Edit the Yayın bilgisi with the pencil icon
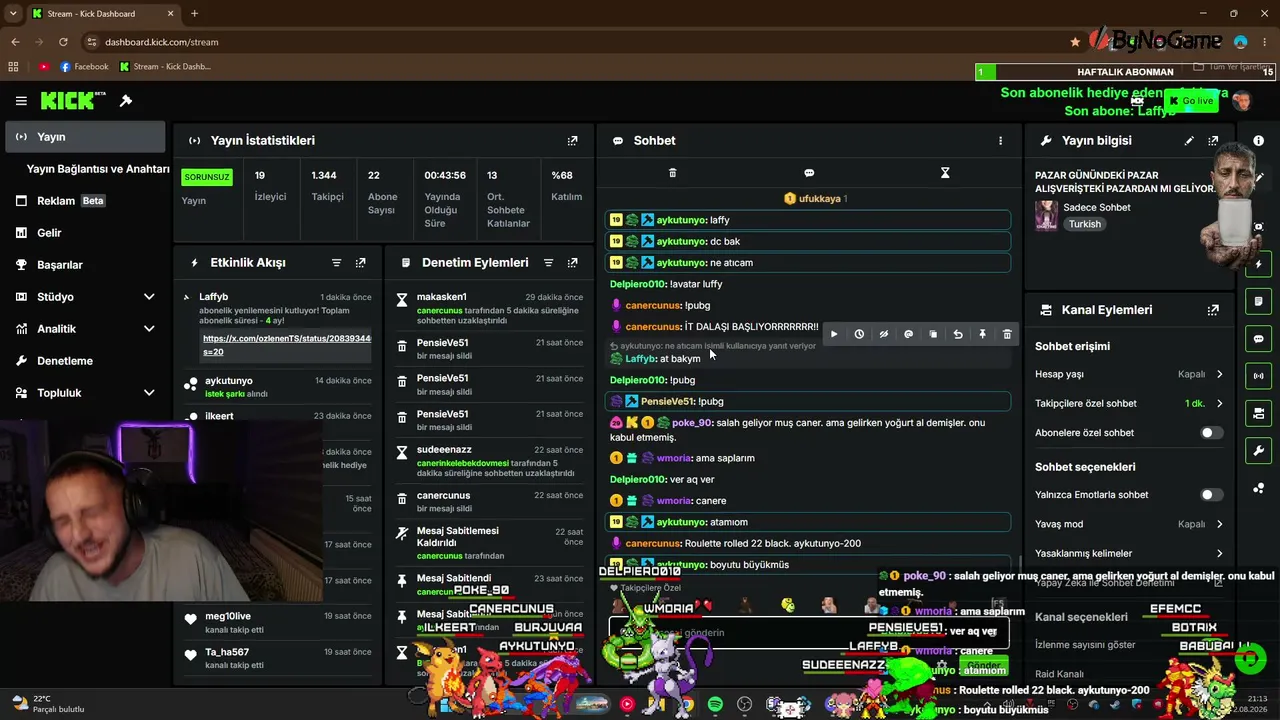Image resolution: width=1280 pixels, height=720 pixels. 1189,141
